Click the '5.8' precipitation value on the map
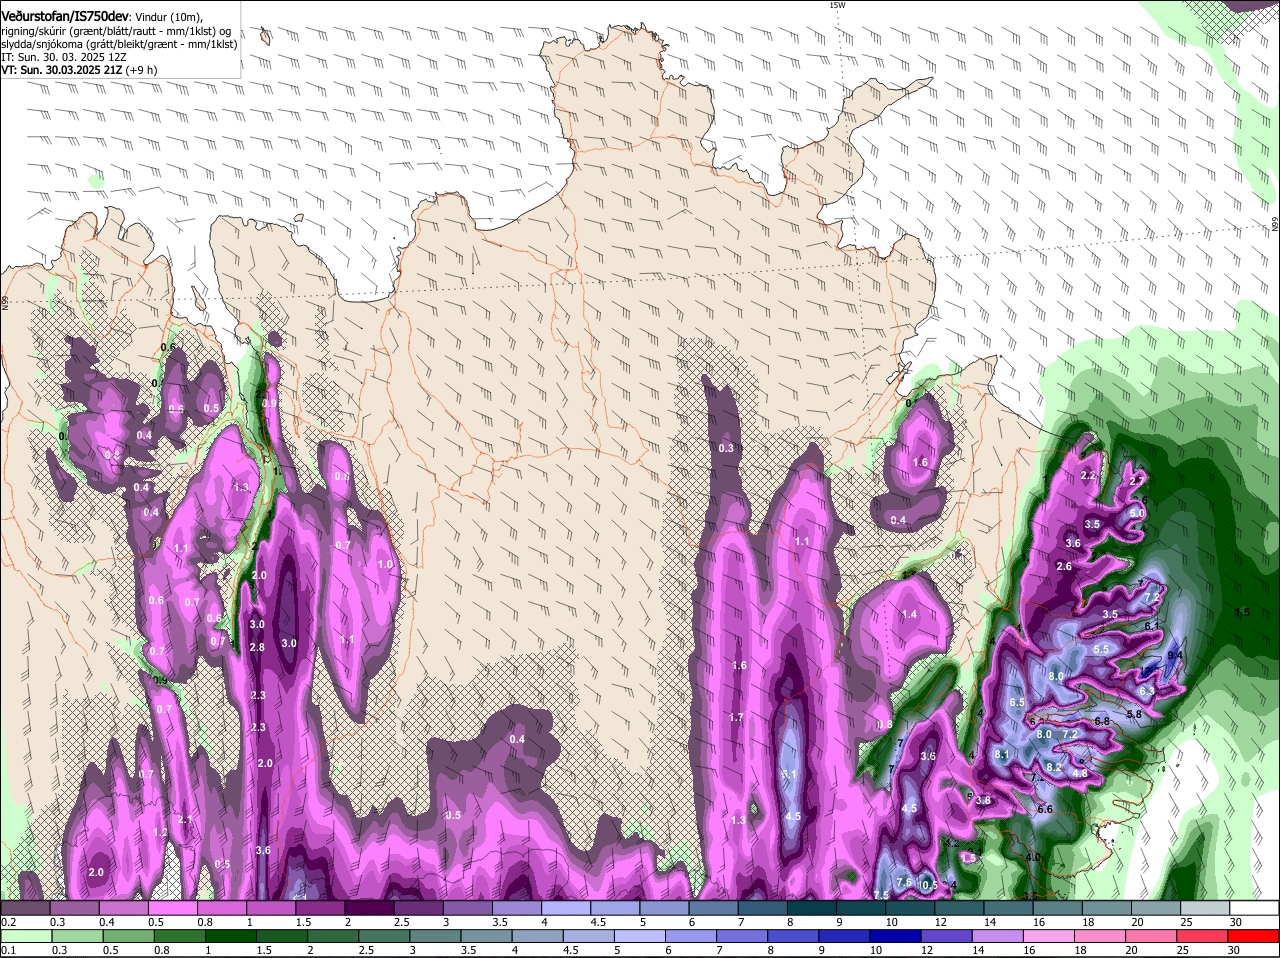 tap(1134, 715)
